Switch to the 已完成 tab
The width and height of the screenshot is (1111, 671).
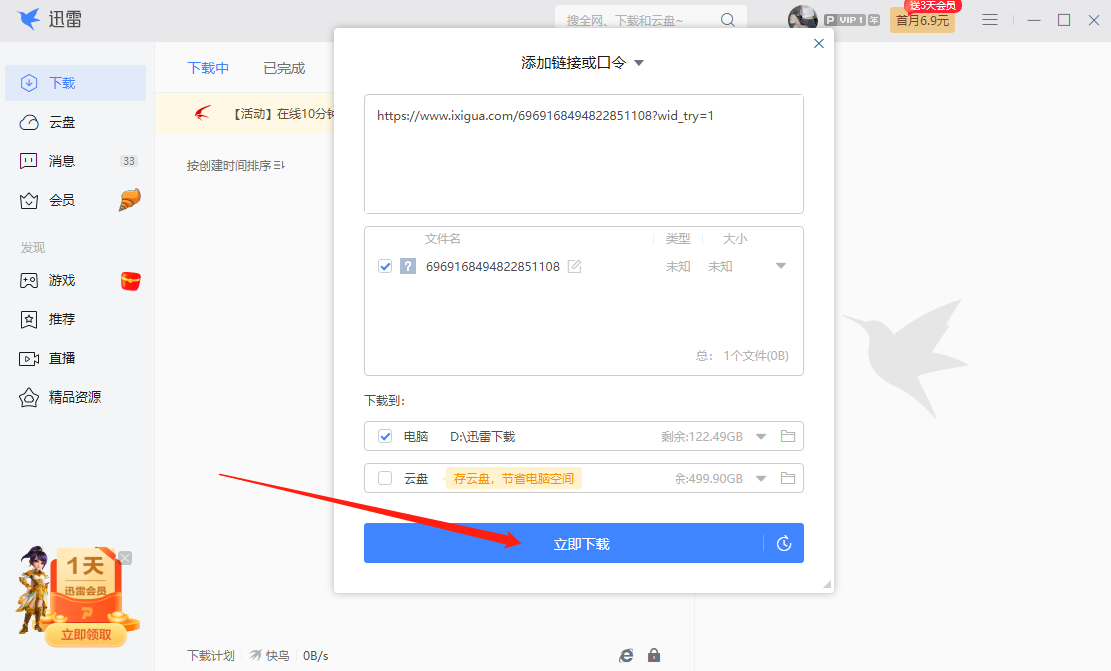click(283, 67)
